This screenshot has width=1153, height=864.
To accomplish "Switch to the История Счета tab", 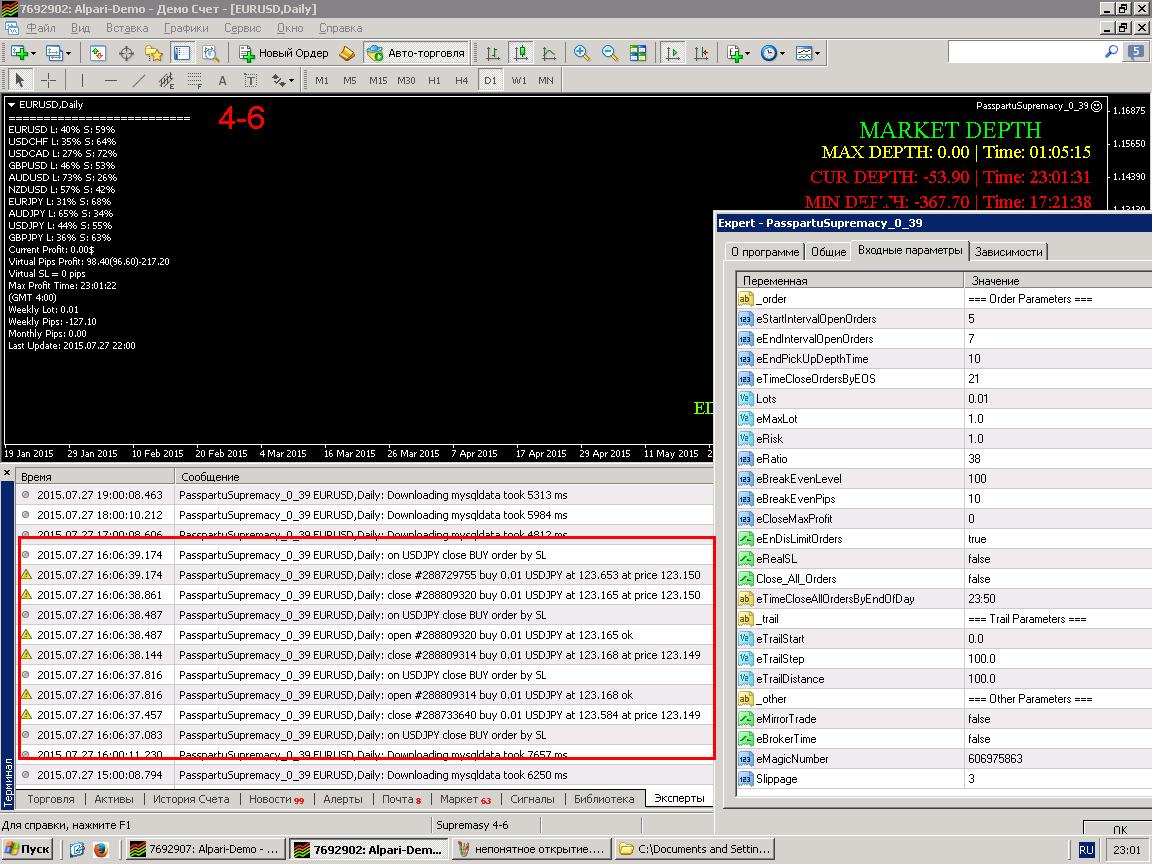I will pos(191,799).
